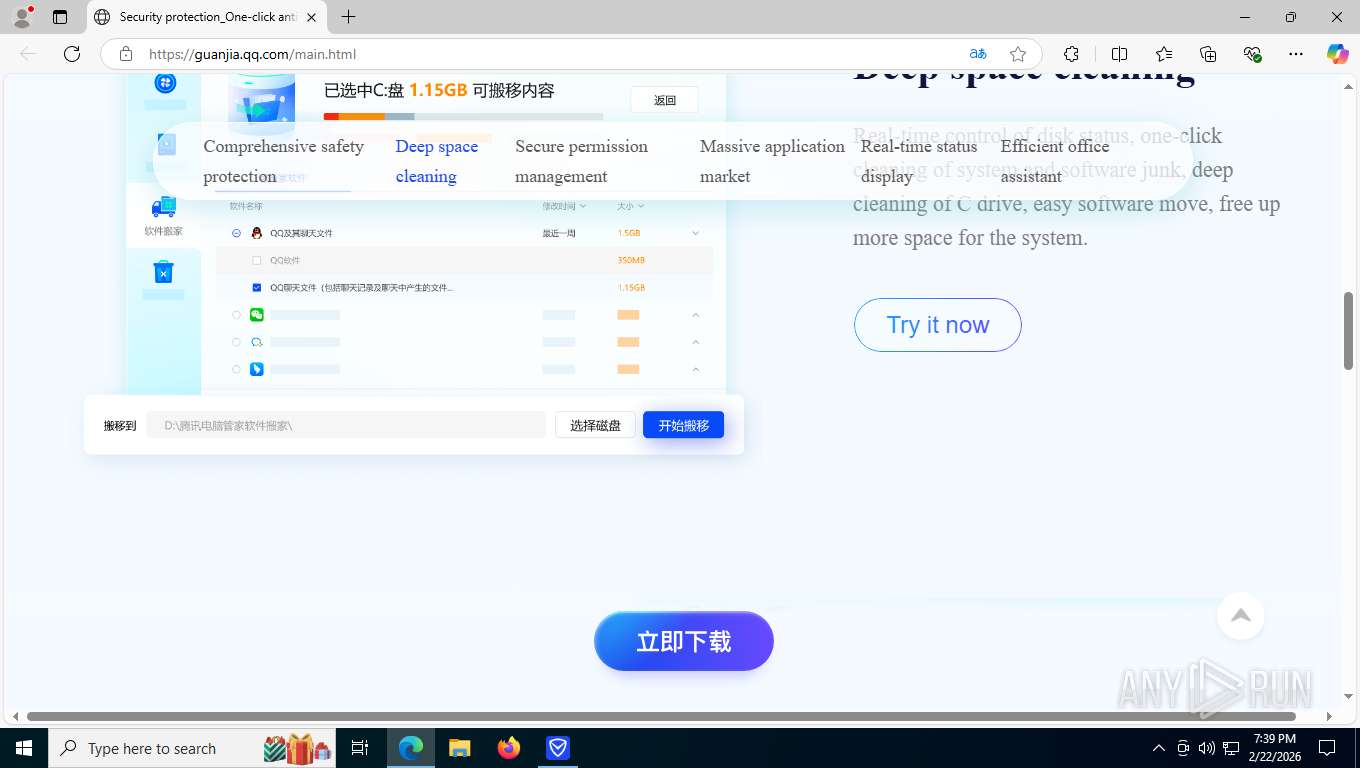Screen dimensions: 1360x768
Task: Open the translate page icon
Action: (x=978, y=54)
